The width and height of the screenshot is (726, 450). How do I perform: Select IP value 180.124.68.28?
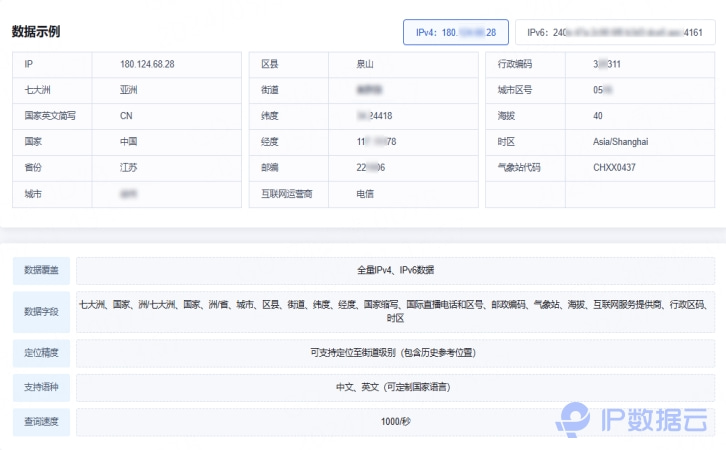147,64
